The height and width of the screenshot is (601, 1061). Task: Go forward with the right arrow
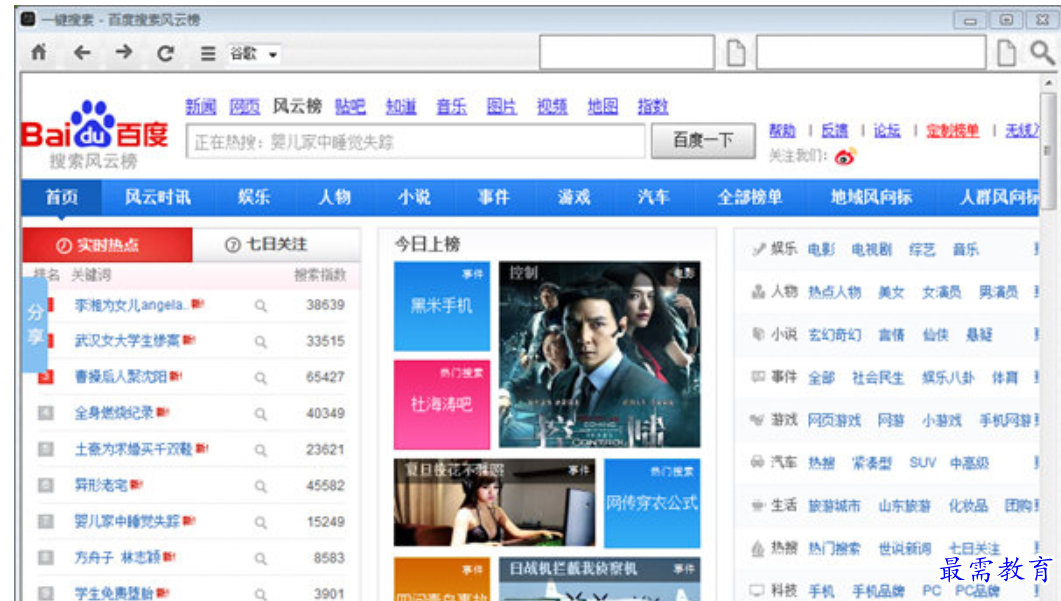coord(124,52)
